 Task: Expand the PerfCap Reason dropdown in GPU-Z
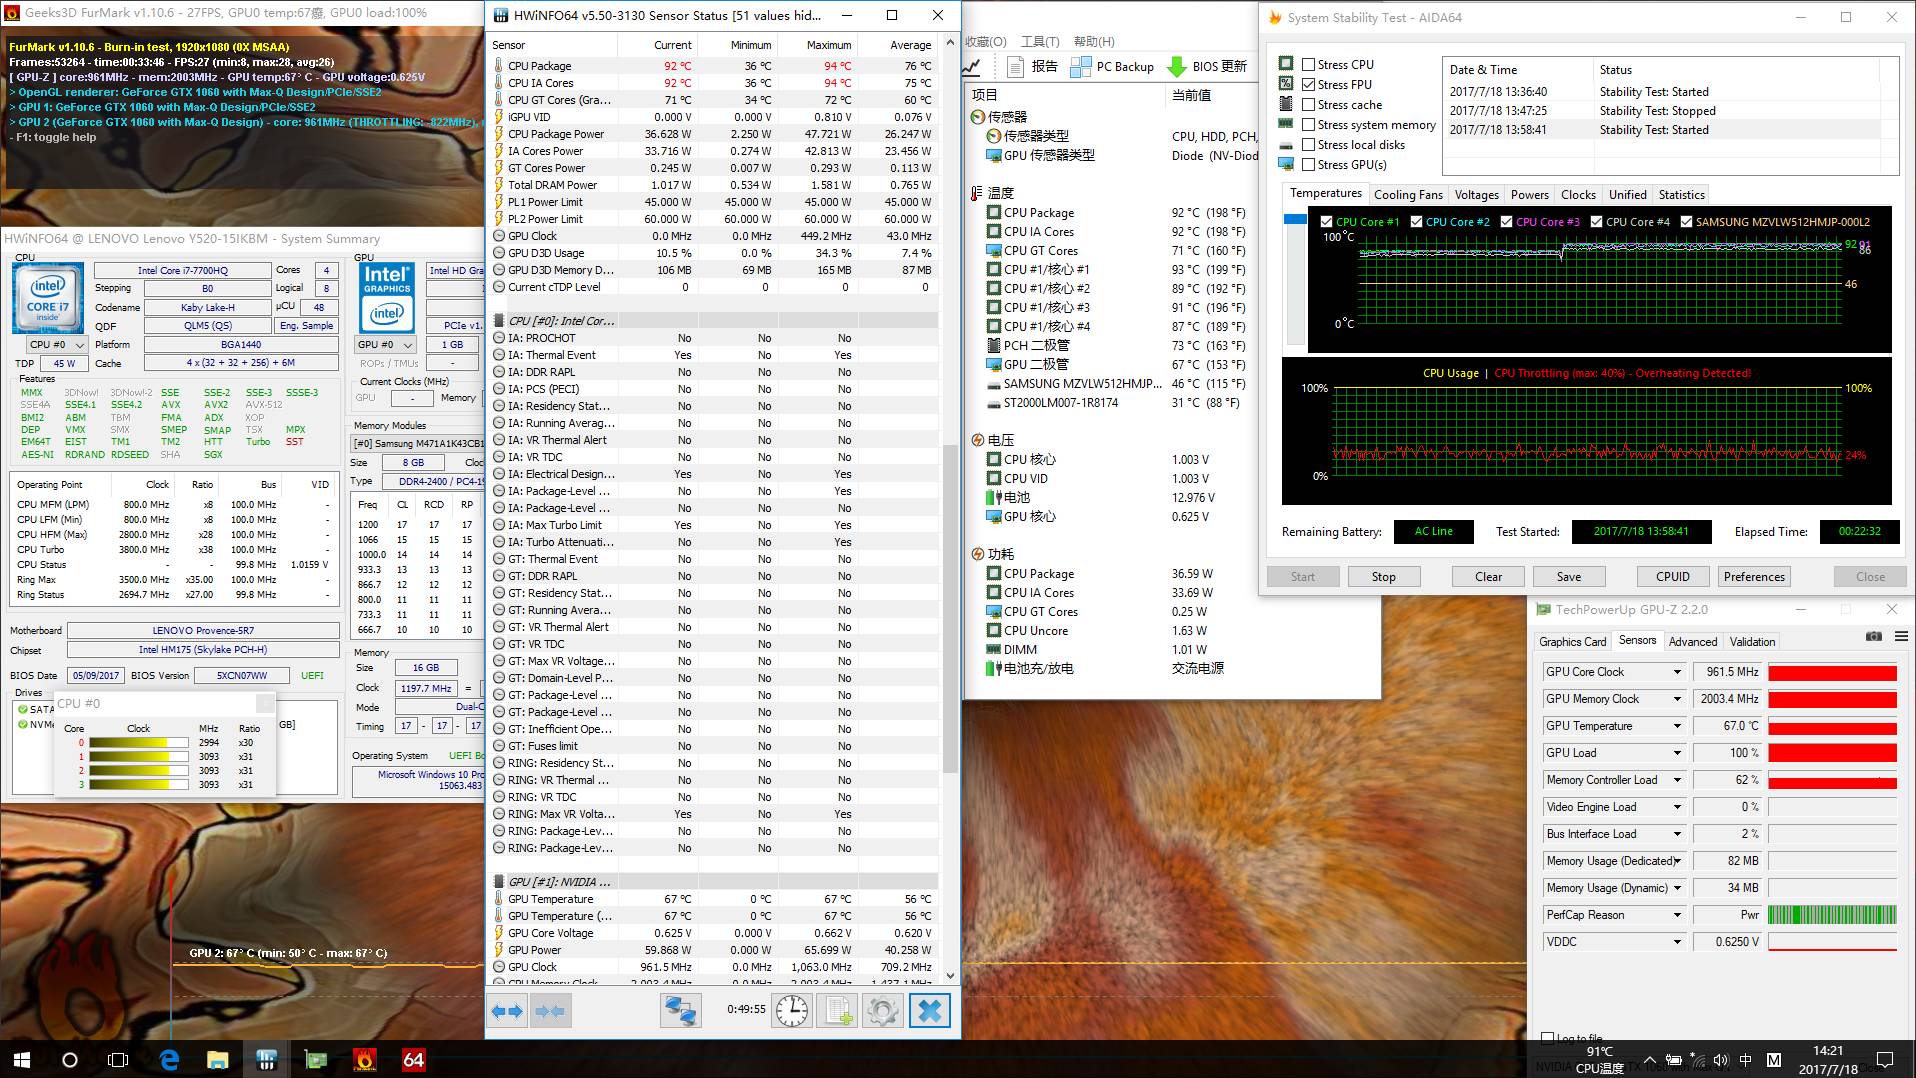pyautogui.click(x=1677, y=915)
